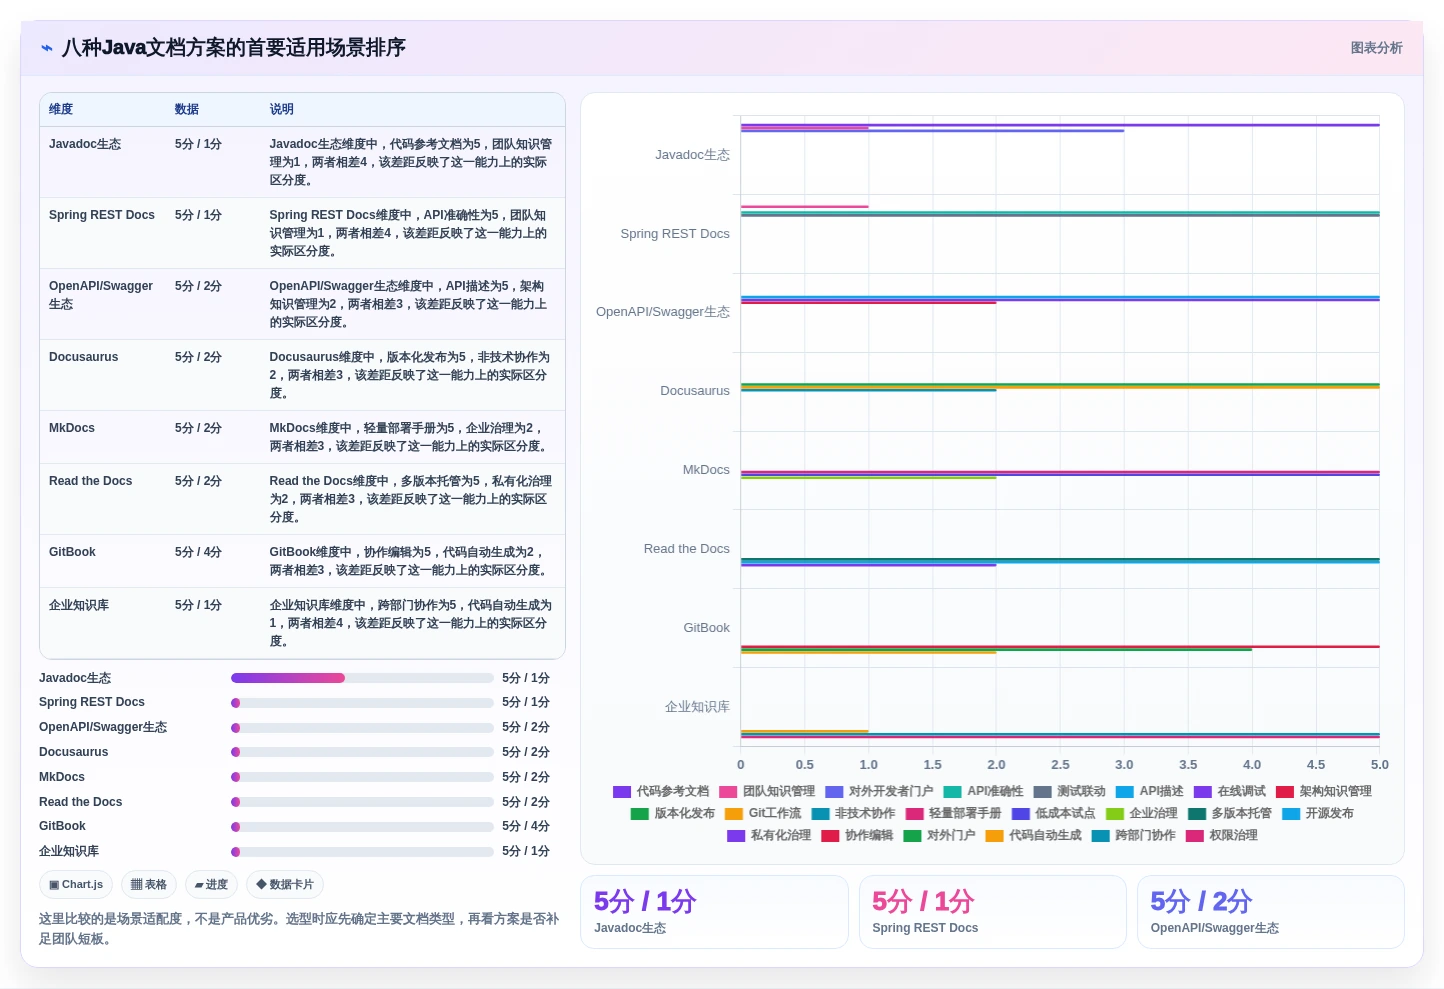Select the 数据卡片 chip

[285, 885]
